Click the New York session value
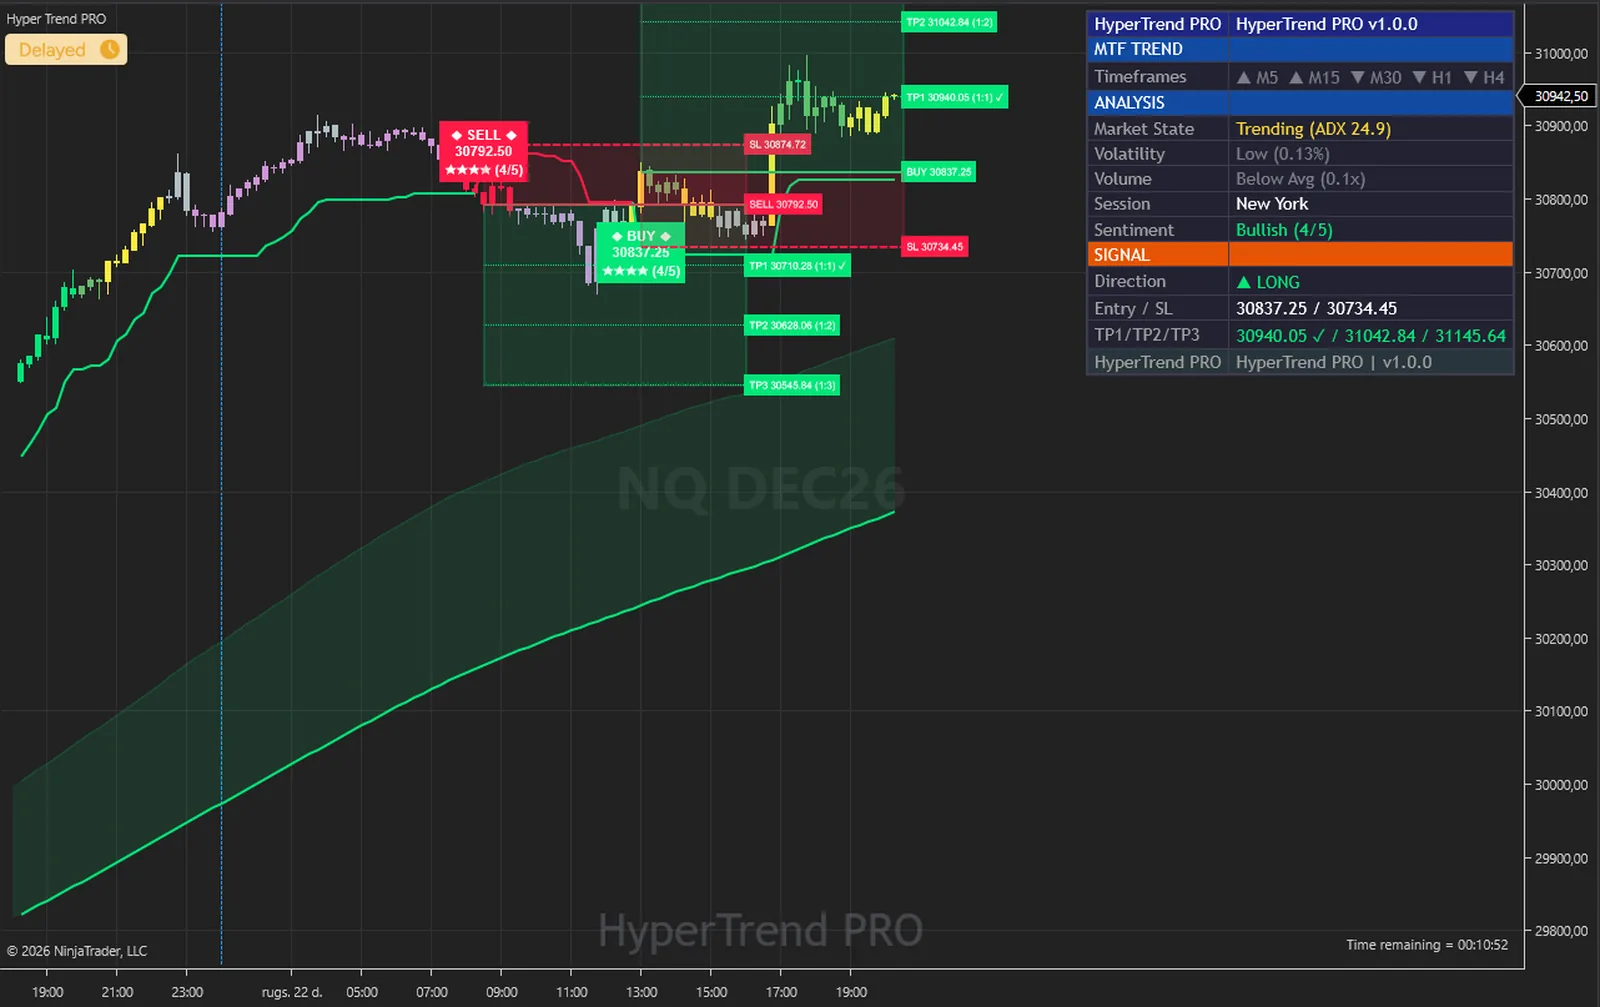The image size is (1600, 1007). [x=1272, y=204]
